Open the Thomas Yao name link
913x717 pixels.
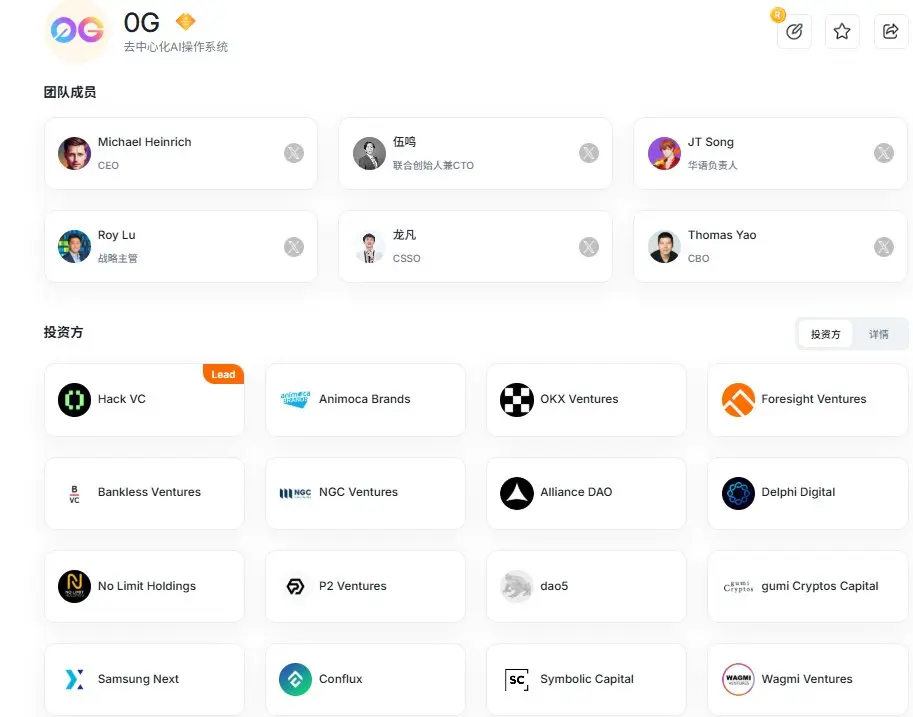pyautogui.click(x=722, y=235)
